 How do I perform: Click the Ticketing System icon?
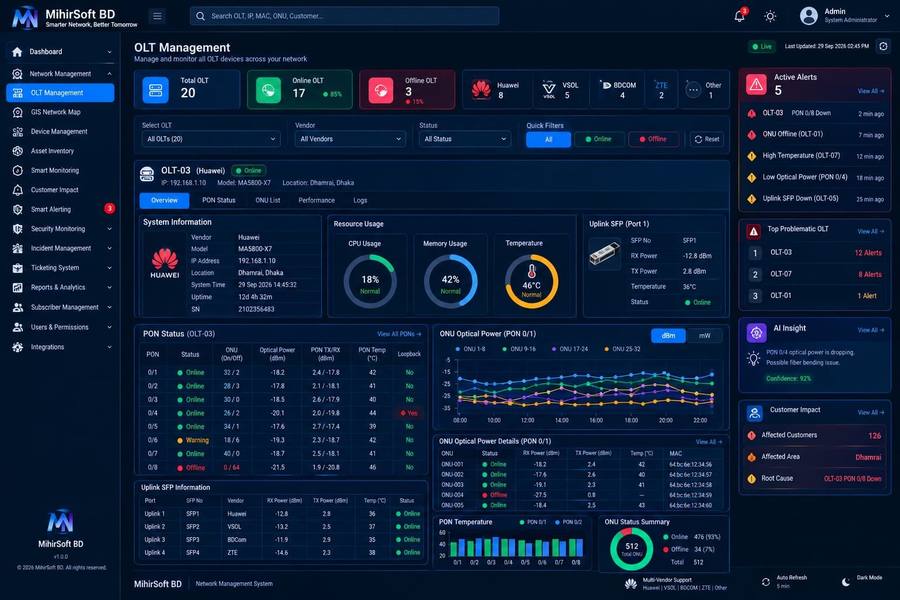pos(18,268)
